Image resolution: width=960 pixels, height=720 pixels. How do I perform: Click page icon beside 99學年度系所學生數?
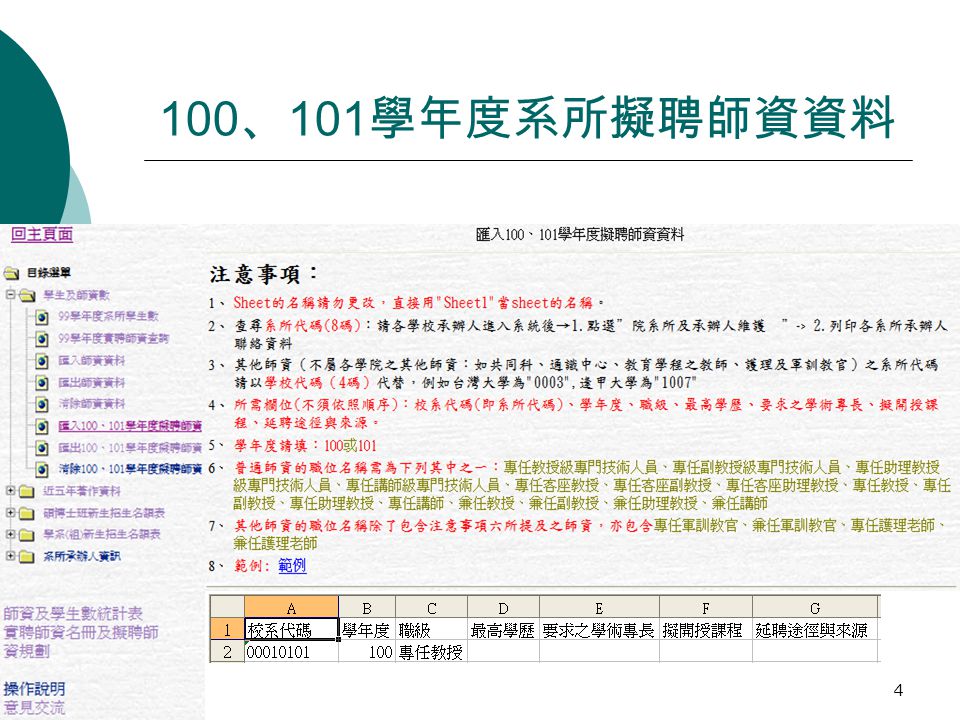(x=41, y=317)
